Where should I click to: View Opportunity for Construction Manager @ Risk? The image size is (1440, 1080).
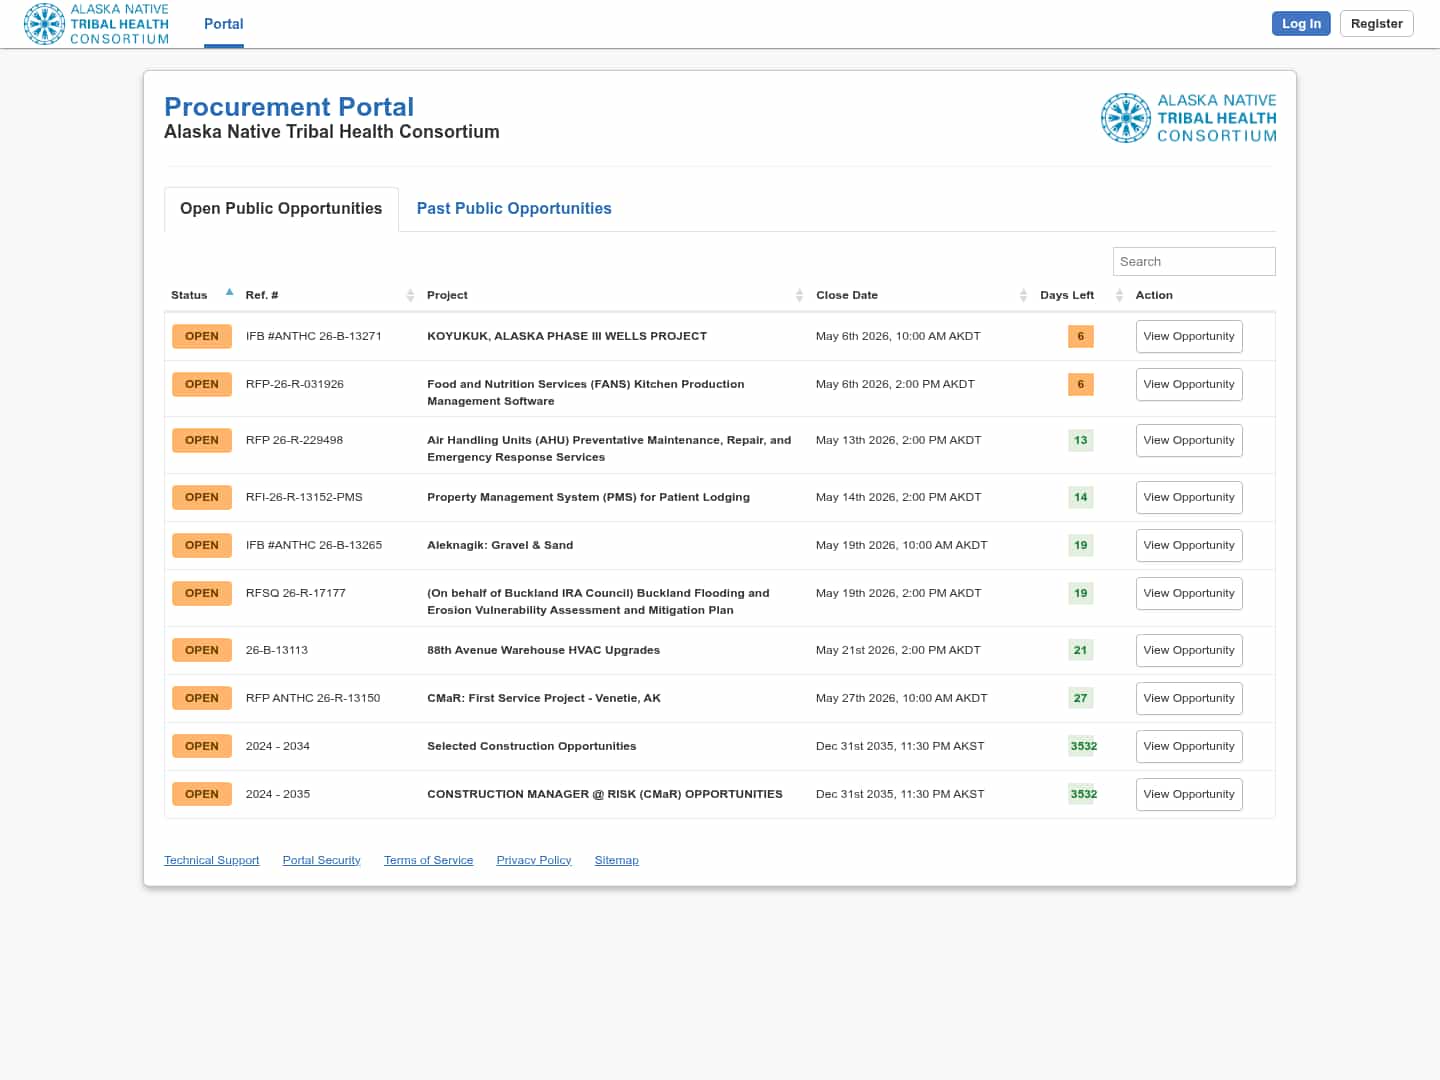1189,795
